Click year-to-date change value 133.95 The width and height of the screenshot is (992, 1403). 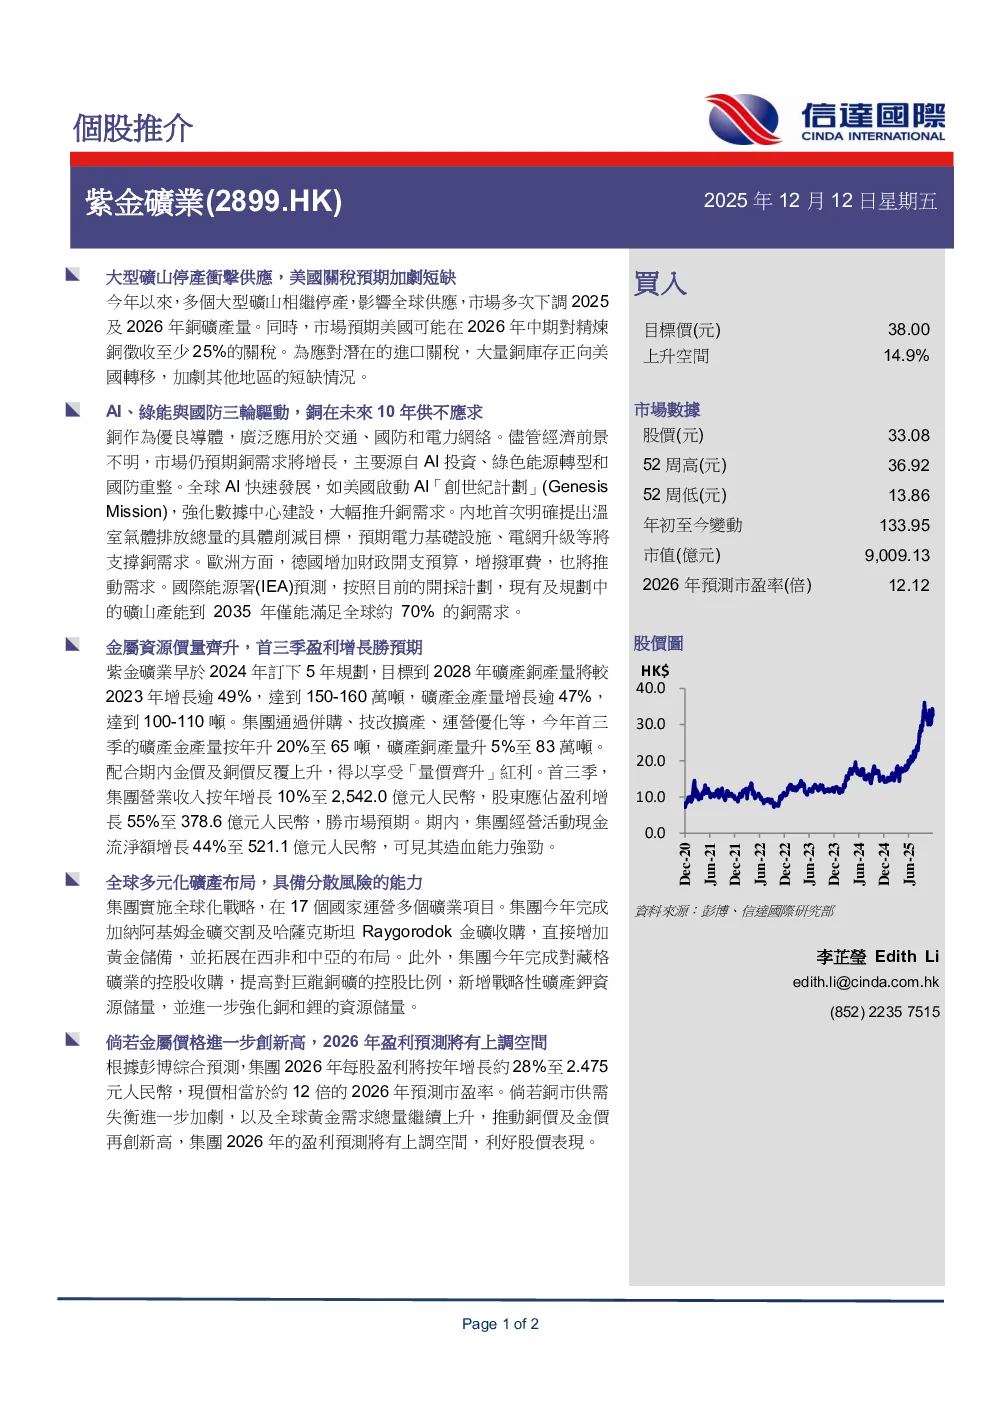(x=904, y=526)
